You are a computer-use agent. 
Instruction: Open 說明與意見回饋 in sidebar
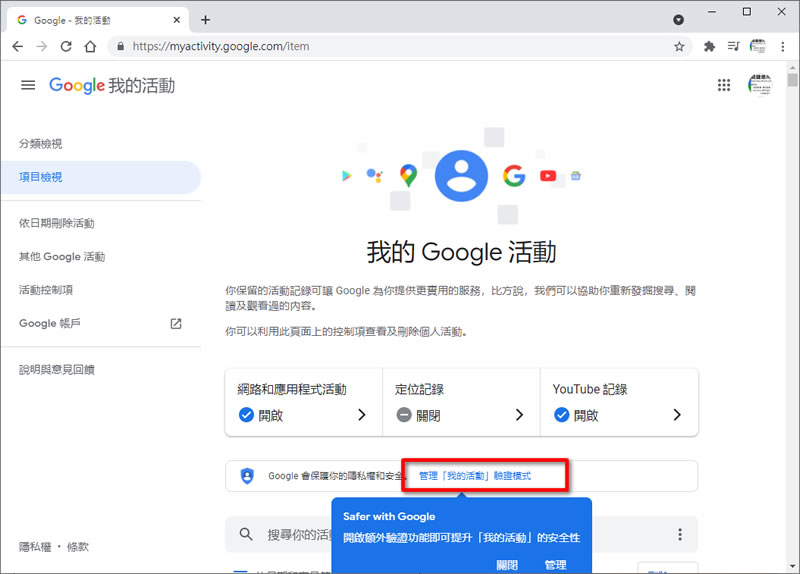click(57, 369)
